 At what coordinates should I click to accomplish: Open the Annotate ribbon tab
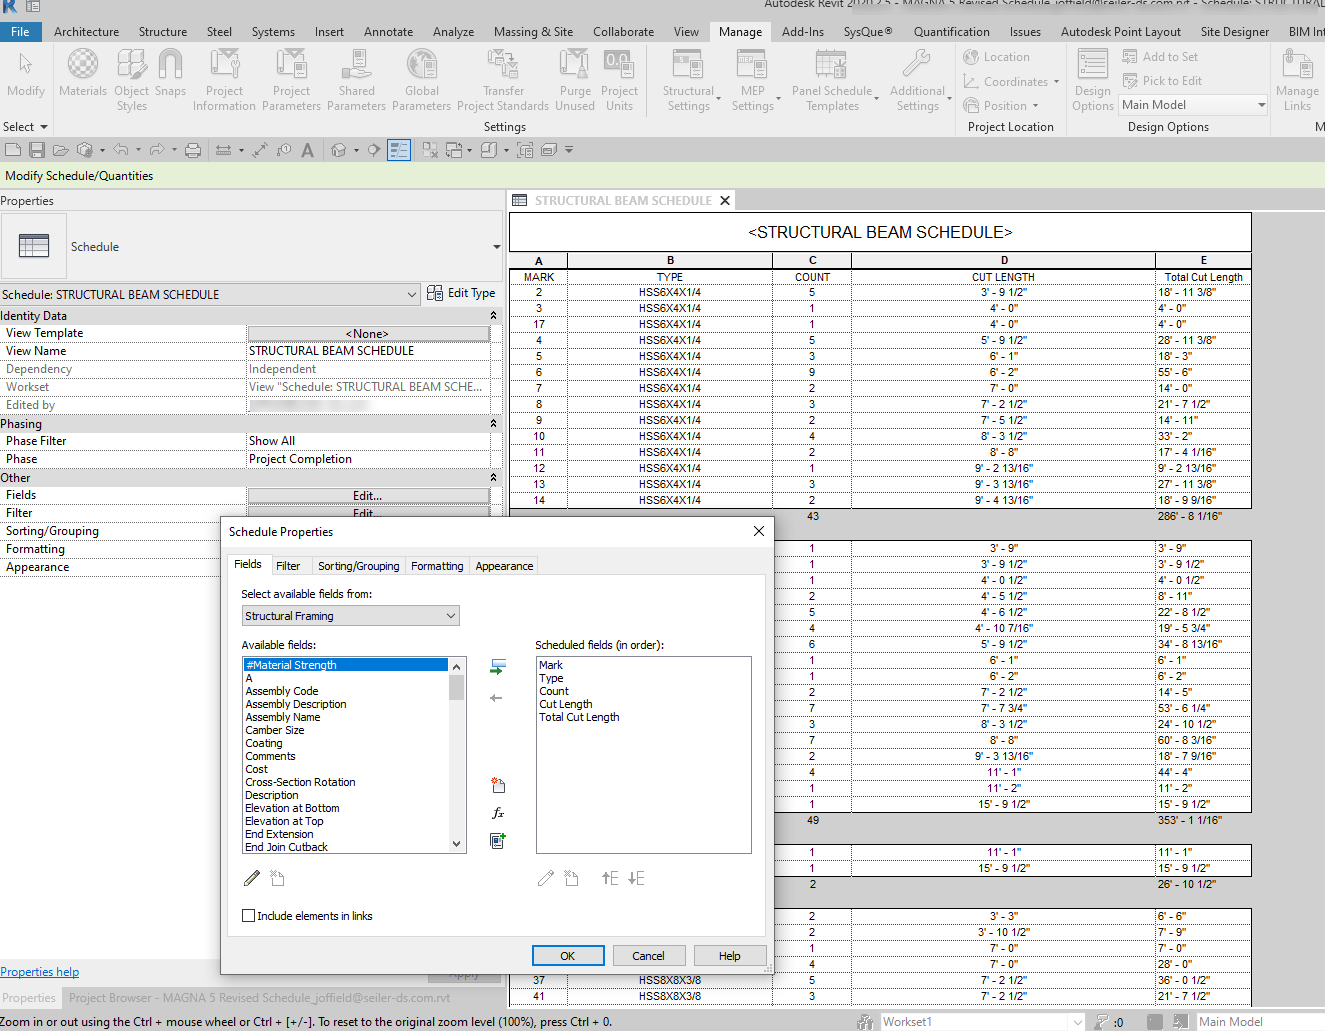point(388,32)
